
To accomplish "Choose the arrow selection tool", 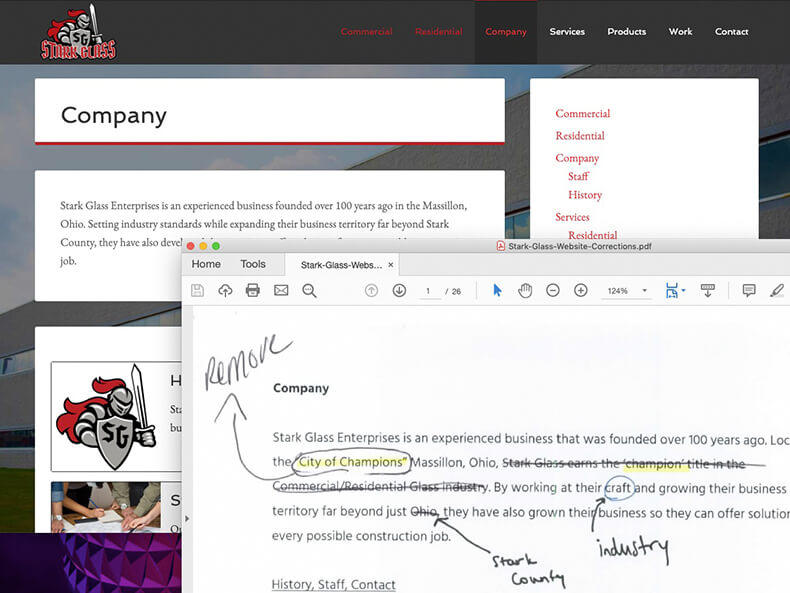I will [x=498, y=290].
